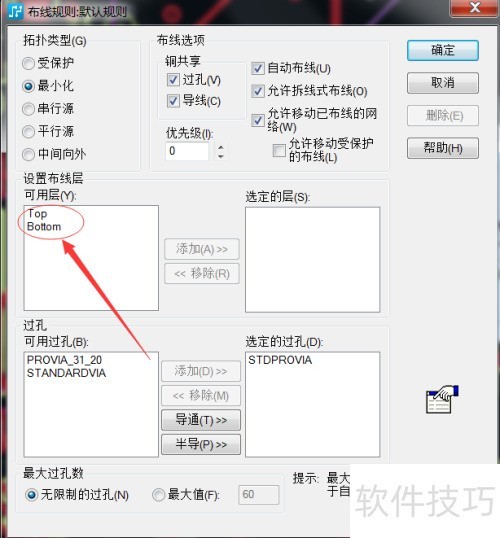The width and height of the screenshot is (500, 538).
Task: Select PROVIA_31_20 in available vias
Action: point(64,360)
